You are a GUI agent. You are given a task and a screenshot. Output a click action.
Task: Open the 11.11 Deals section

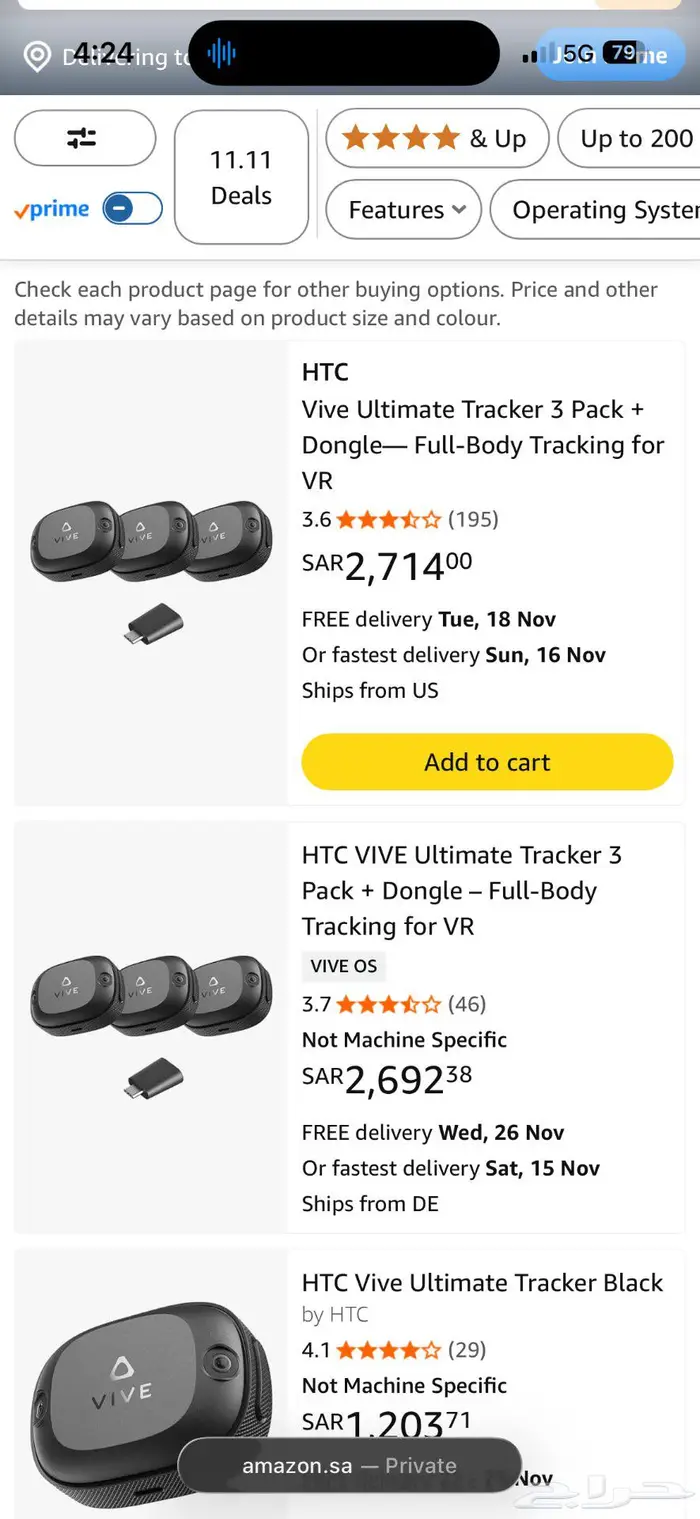point(241,177)
